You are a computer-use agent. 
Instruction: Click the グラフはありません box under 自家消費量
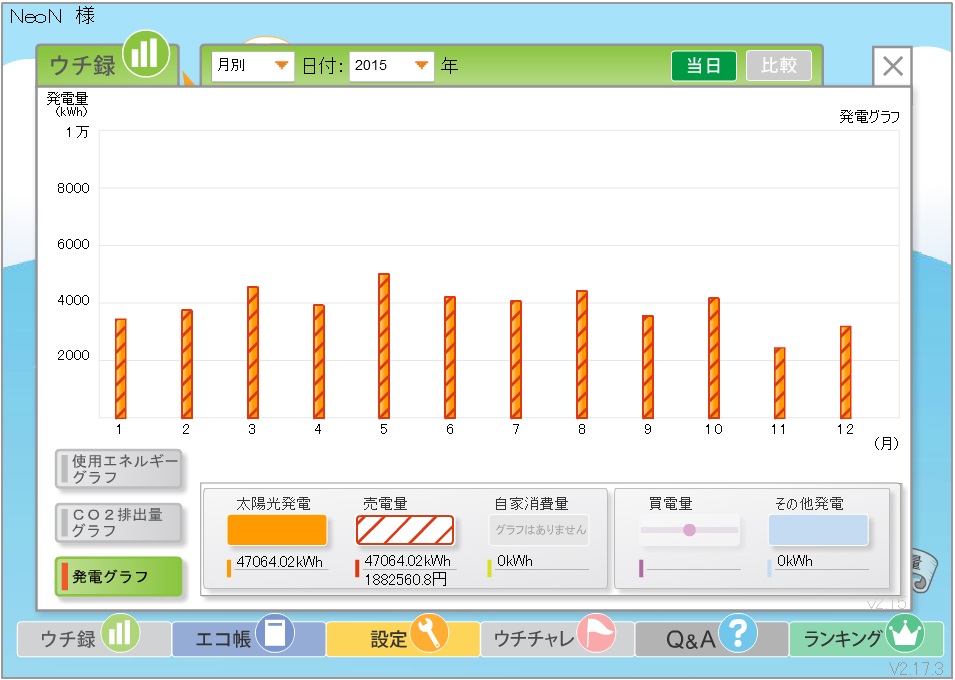click(x=540, y=529)
